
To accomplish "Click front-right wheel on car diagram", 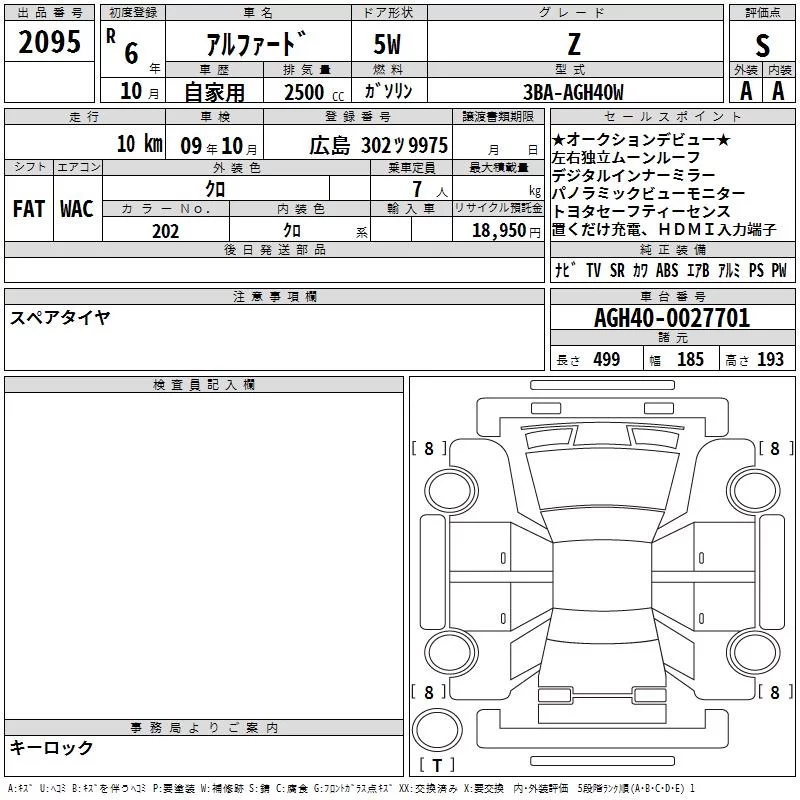I will pyautogui.click(x=753, y=491).
